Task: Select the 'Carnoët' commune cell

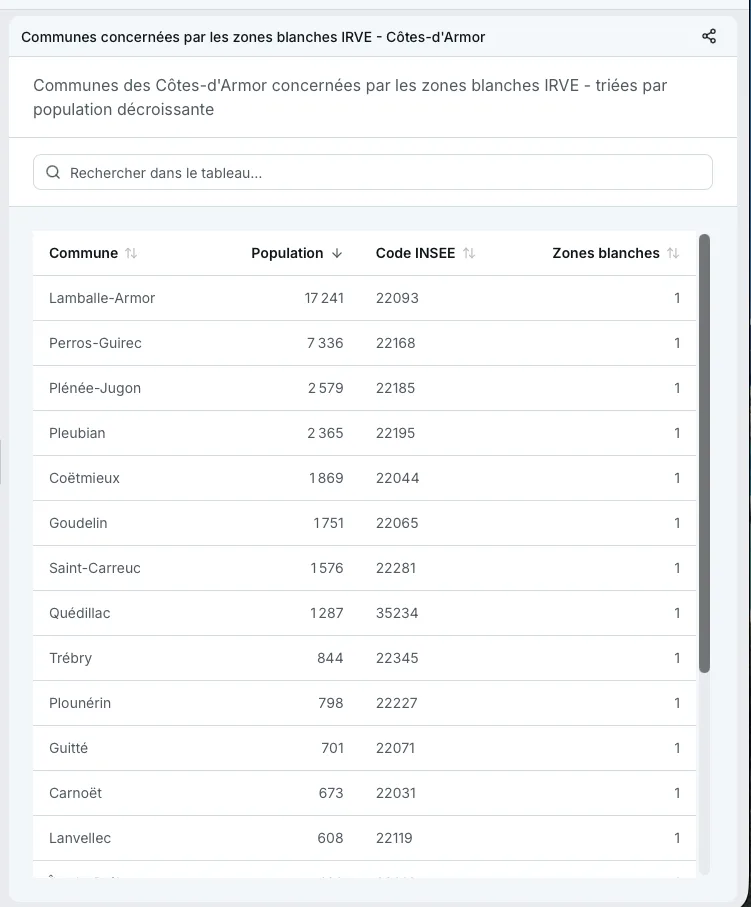Action: click(x=75, y=793)
